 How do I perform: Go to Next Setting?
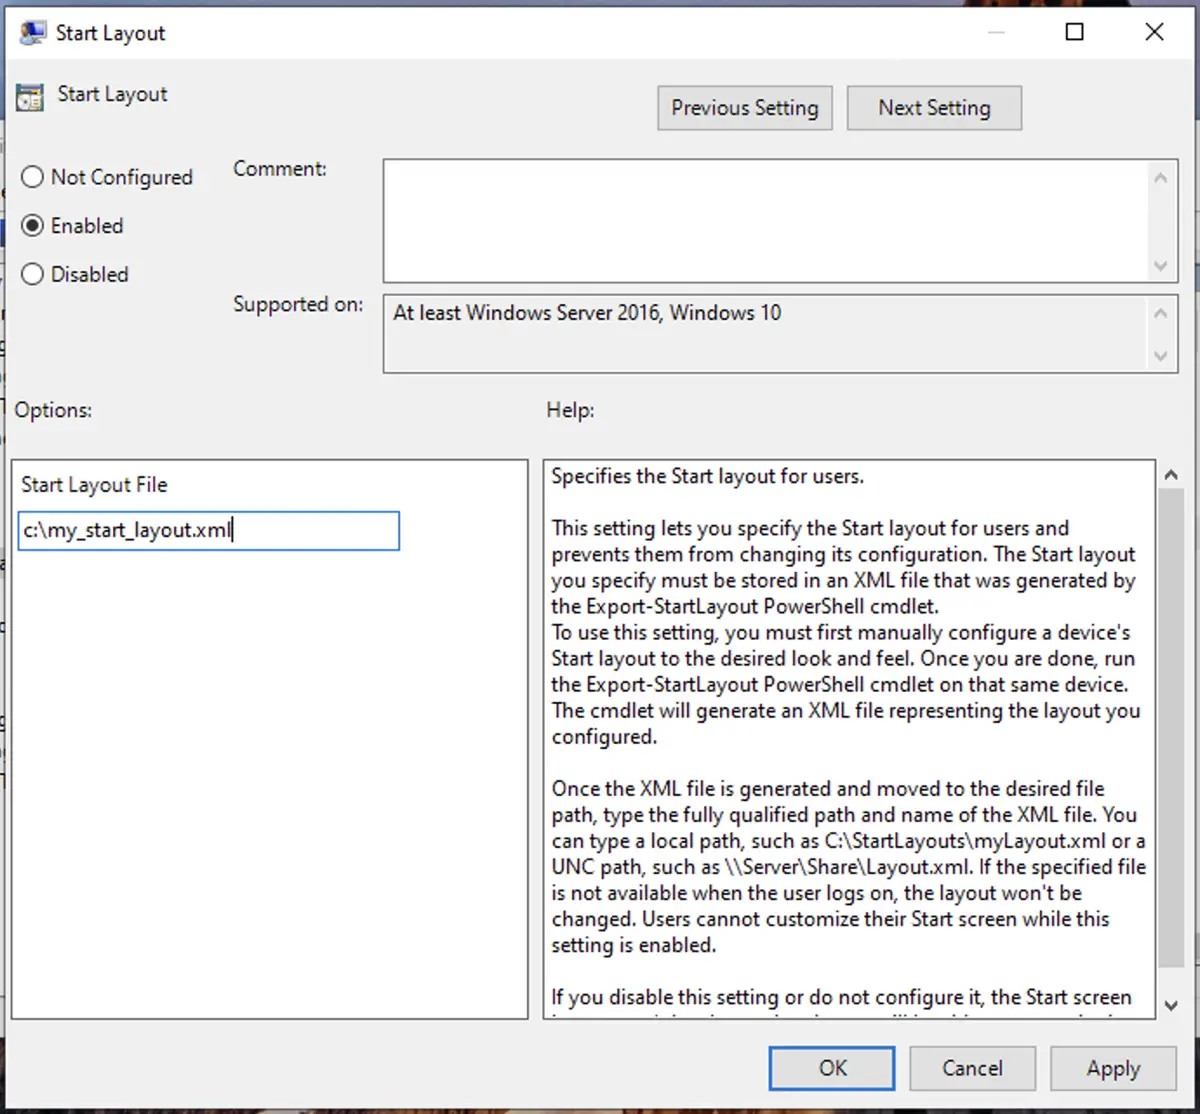click(x=934, y=108)
